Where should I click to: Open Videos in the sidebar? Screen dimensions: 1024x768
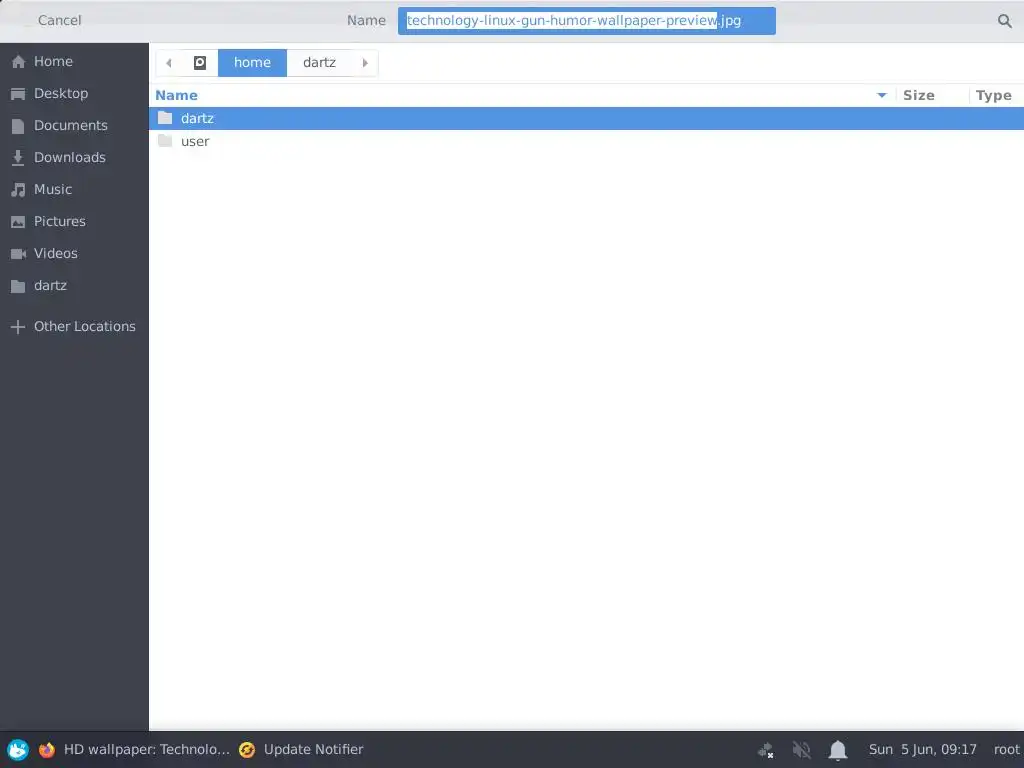(74, 253)
